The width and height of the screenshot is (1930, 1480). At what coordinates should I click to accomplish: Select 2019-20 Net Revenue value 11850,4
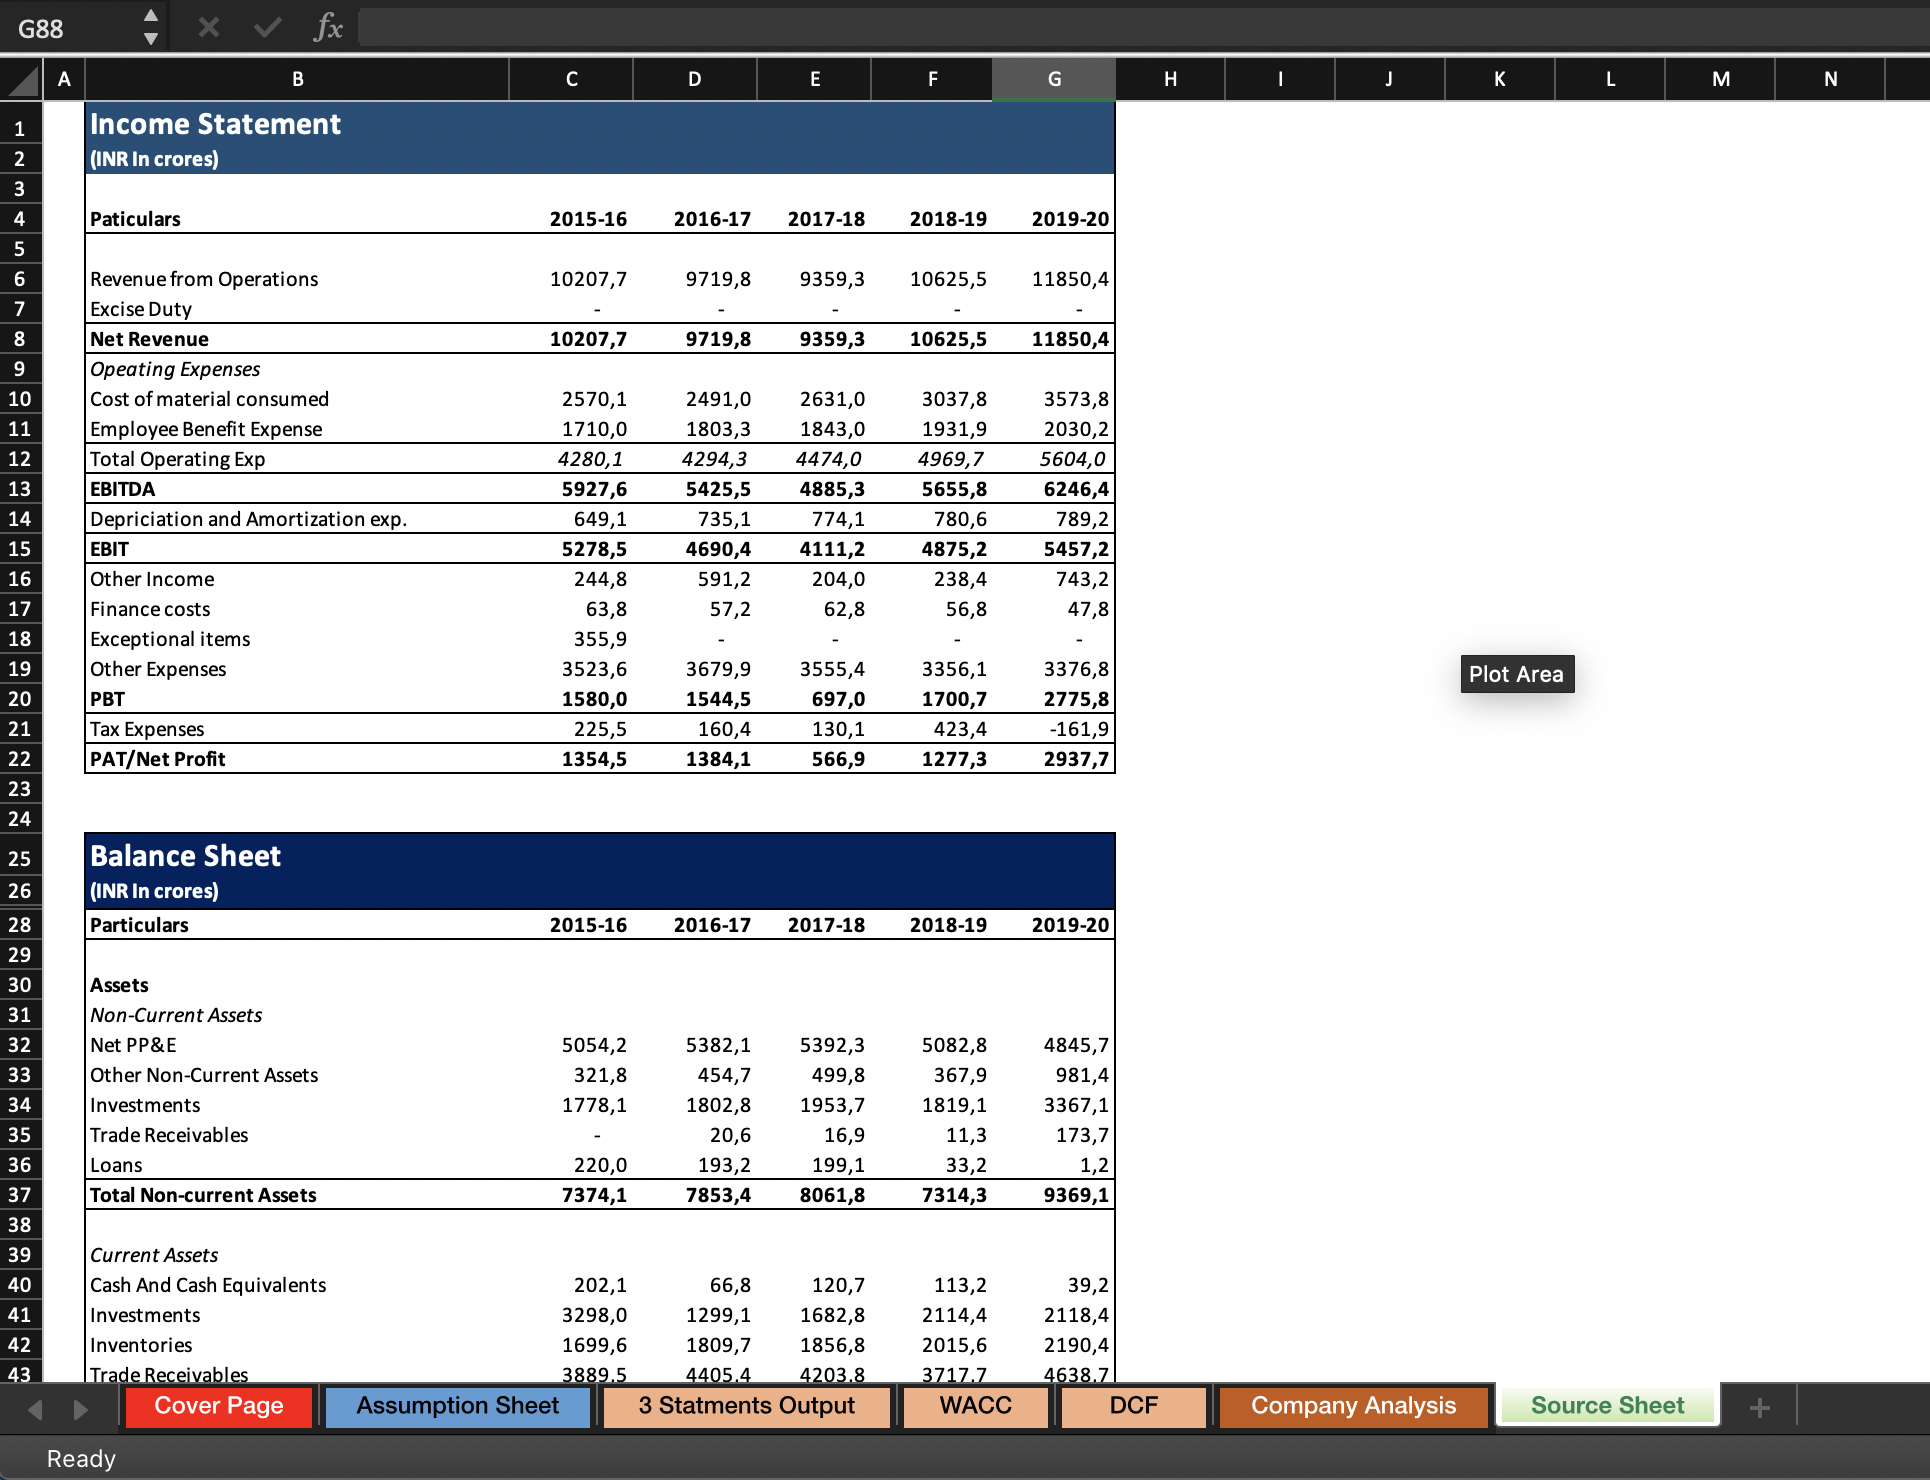pos(1070,339)
